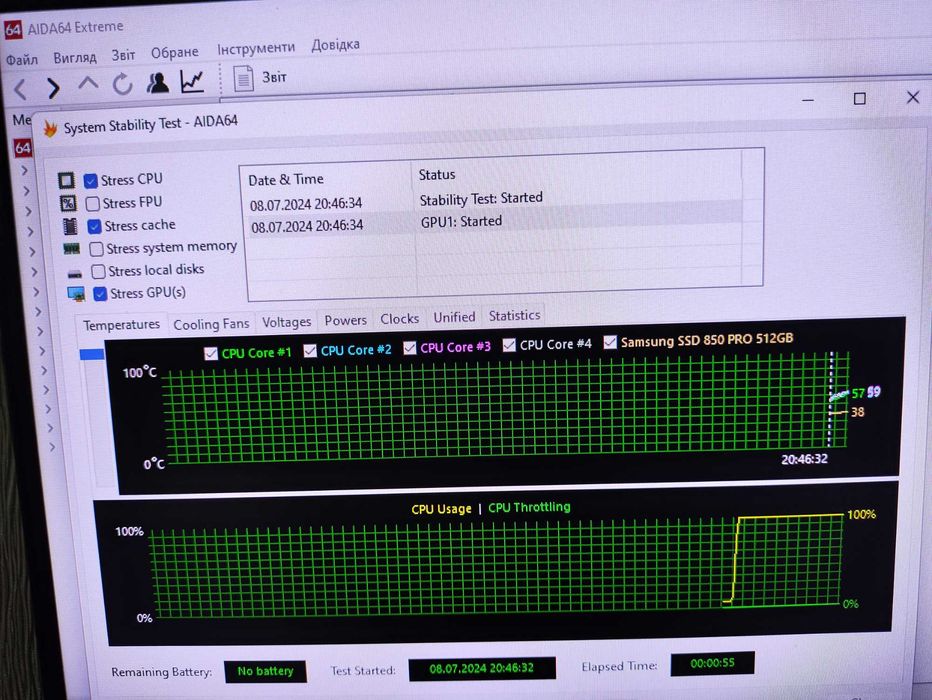The image size is (932, 700).
Task: Uncheck the Stress CPU checkbox
Action: (90, 181)
